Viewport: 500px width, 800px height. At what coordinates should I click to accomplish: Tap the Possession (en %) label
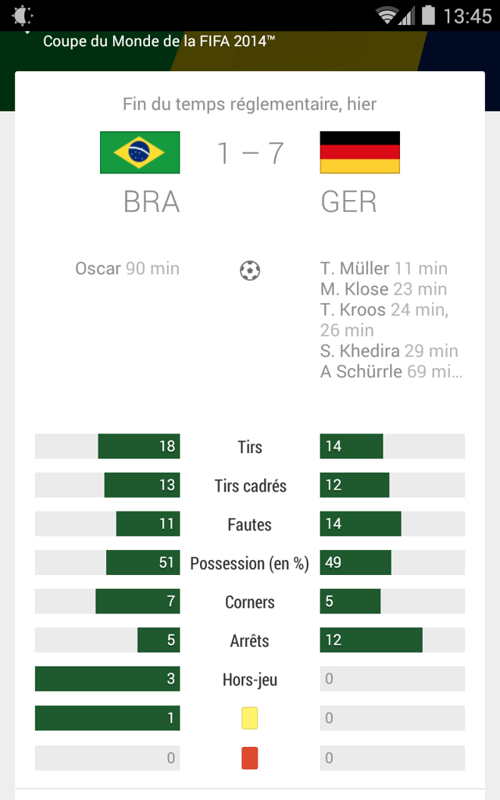pyautogui.click(x=249, y=563)
